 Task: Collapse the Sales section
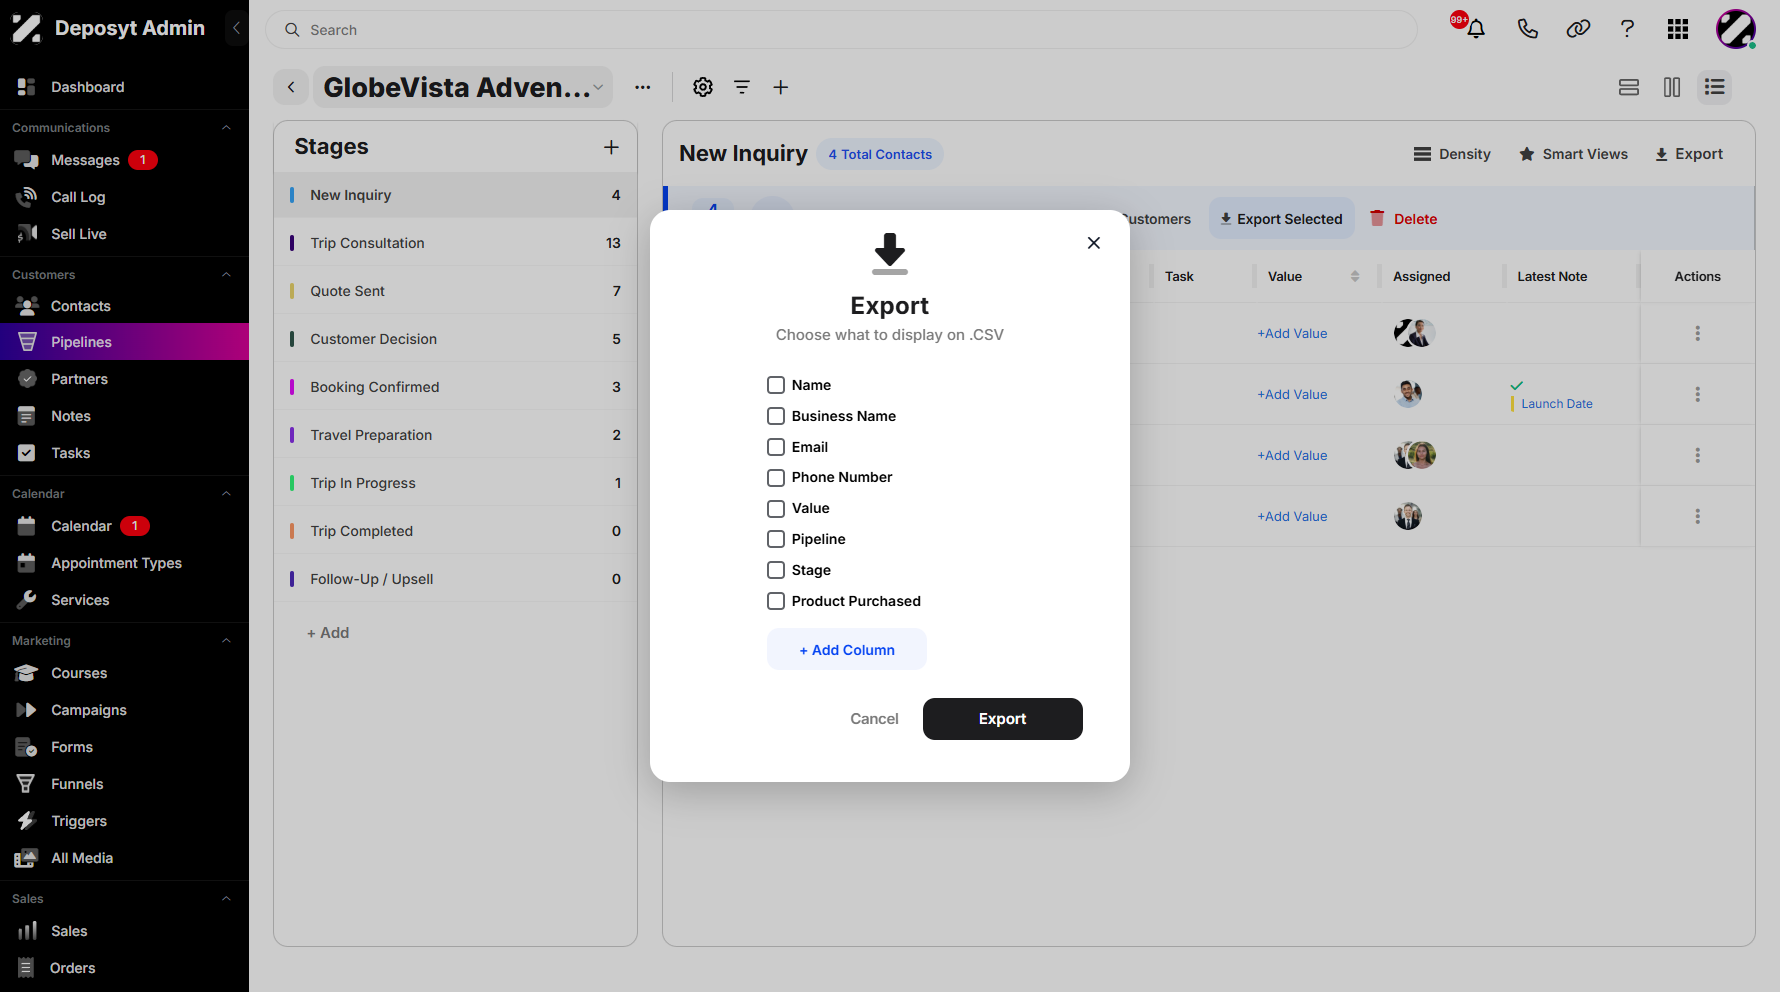(226, 899)
